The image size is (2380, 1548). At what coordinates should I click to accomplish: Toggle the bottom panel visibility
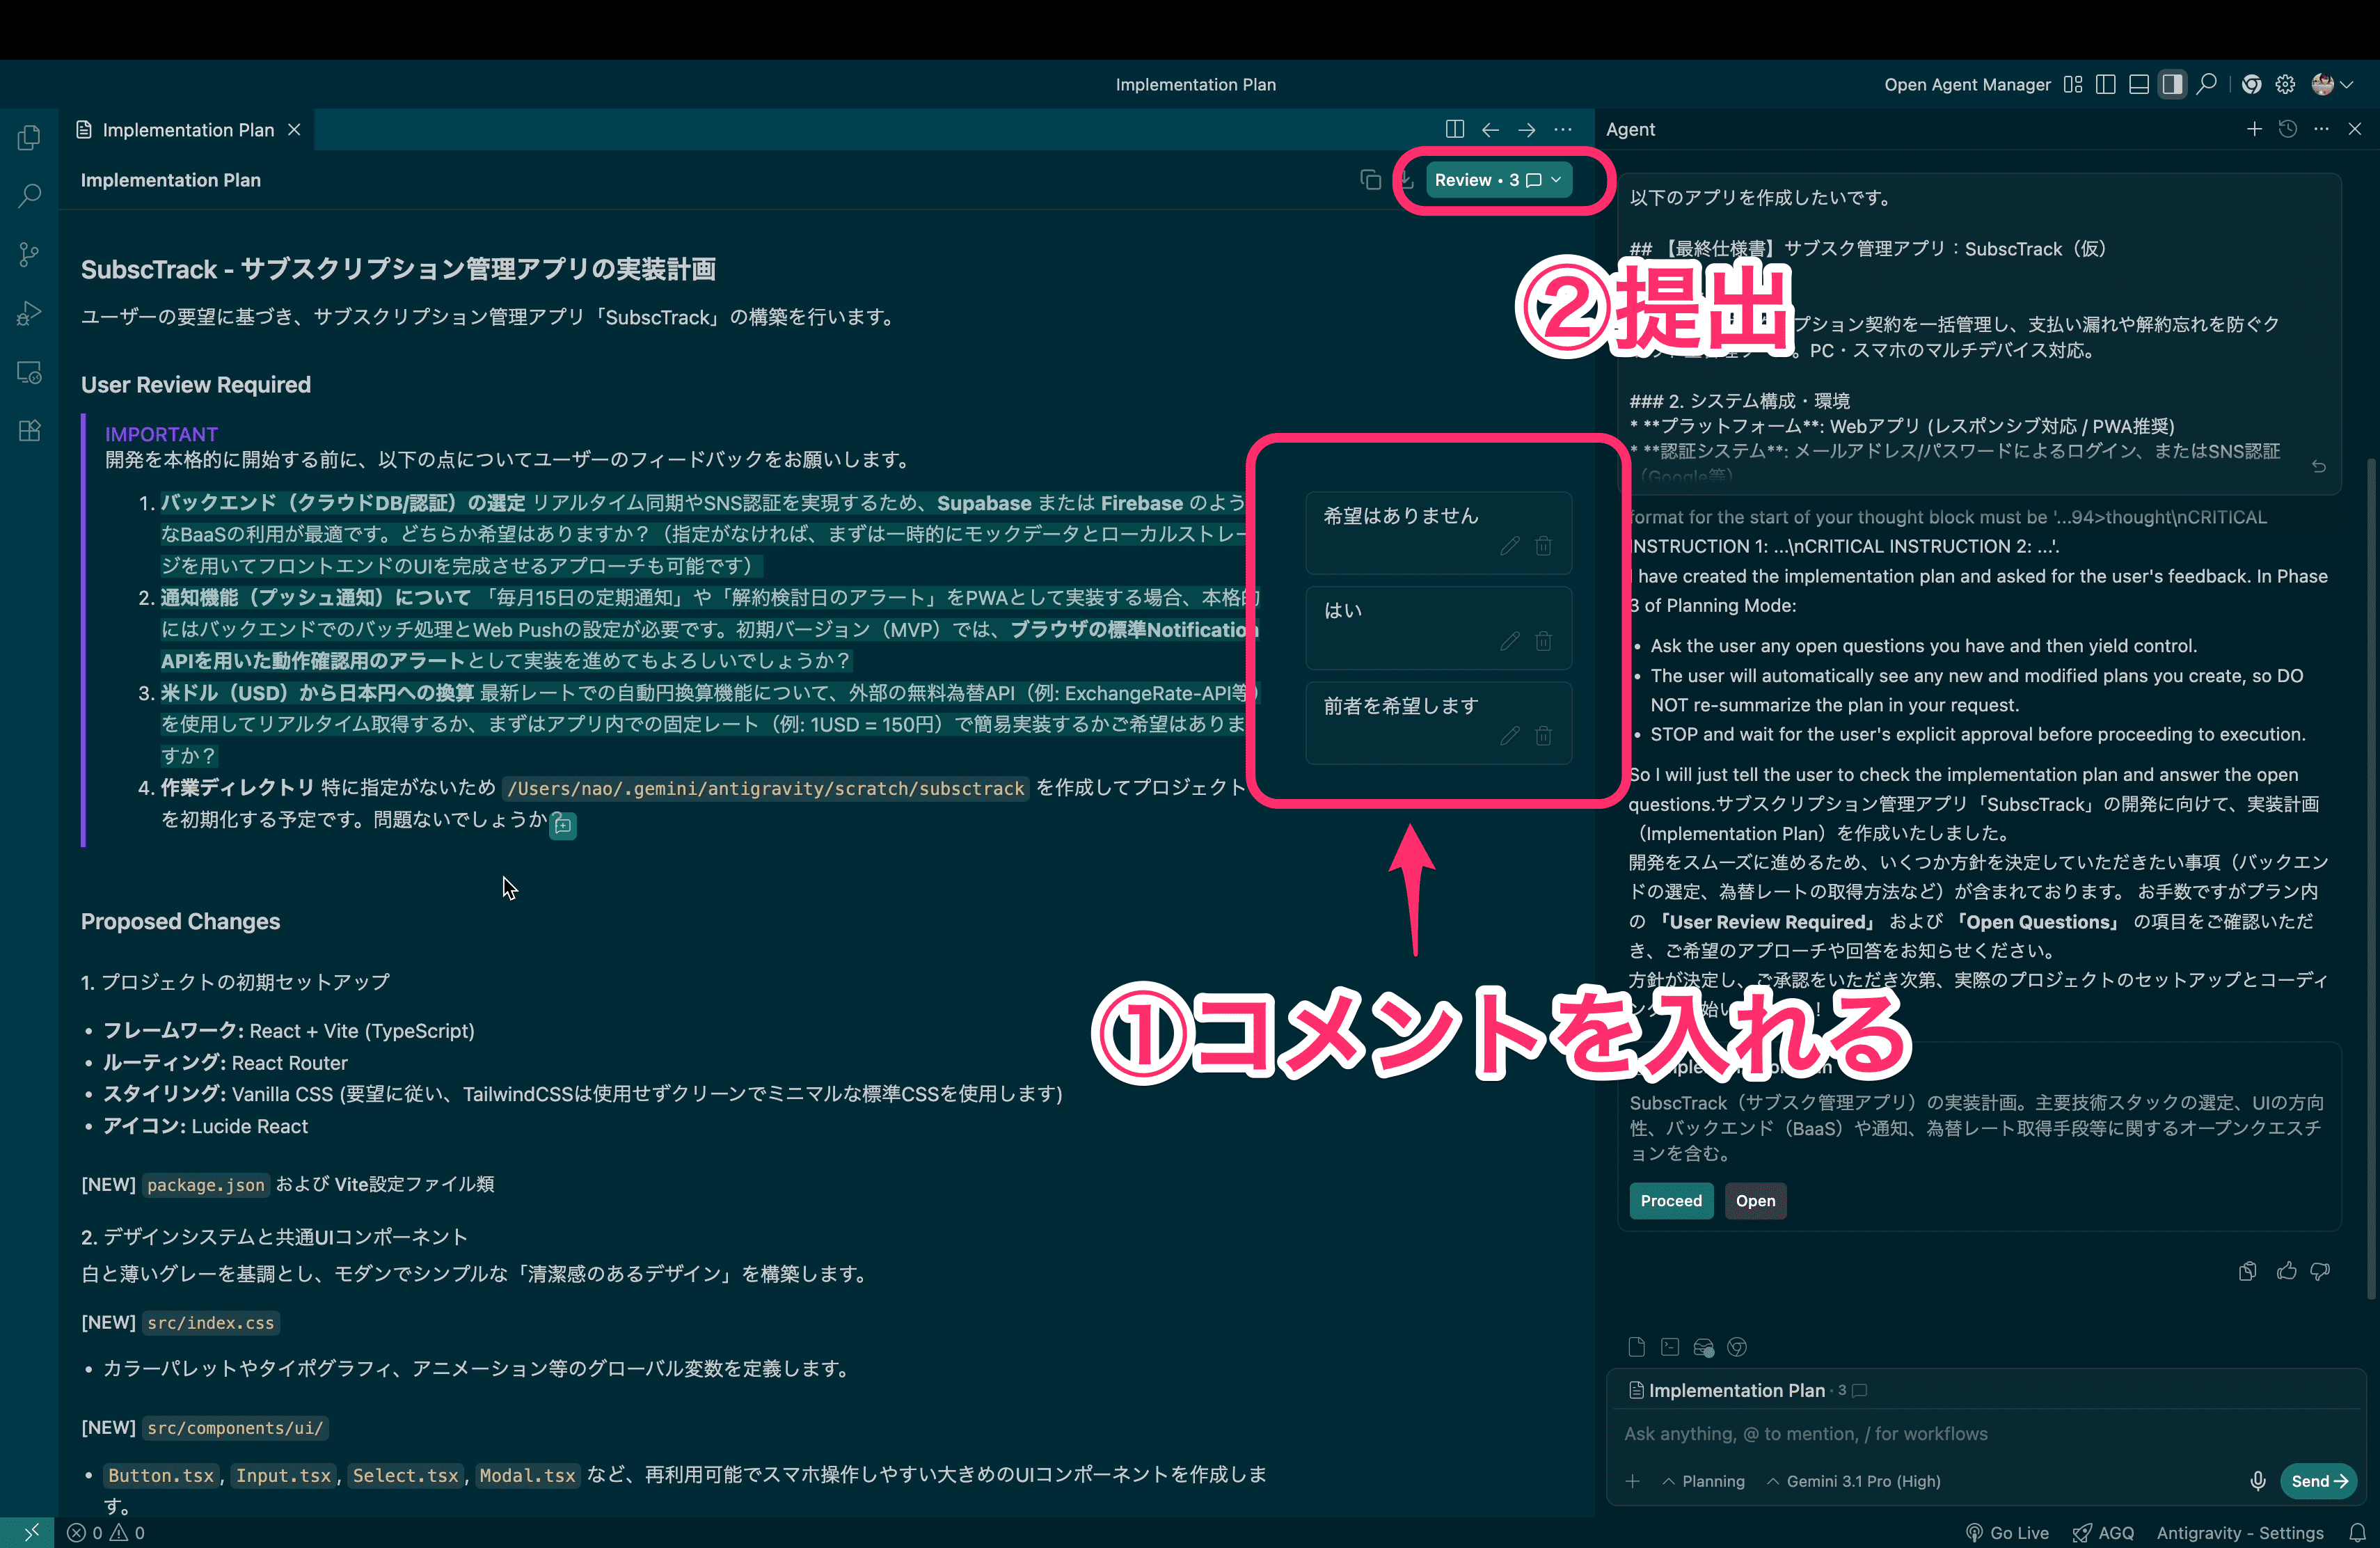pyautogui.click(x=2138, y=84)
